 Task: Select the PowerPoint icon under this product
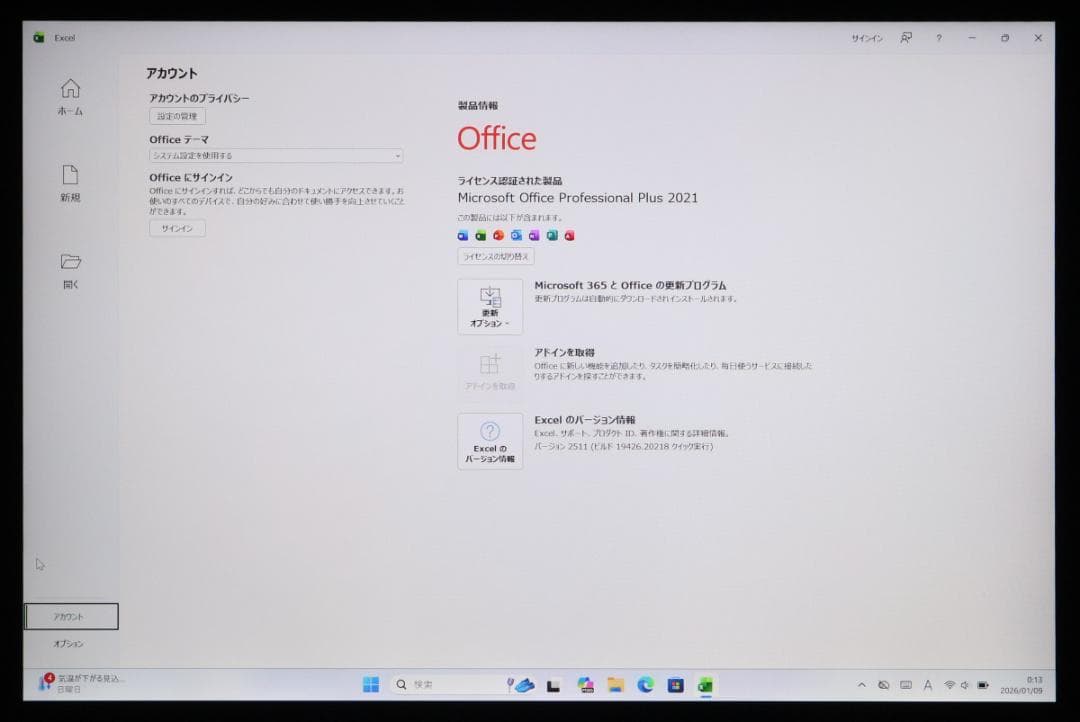[x=498, y=235]
